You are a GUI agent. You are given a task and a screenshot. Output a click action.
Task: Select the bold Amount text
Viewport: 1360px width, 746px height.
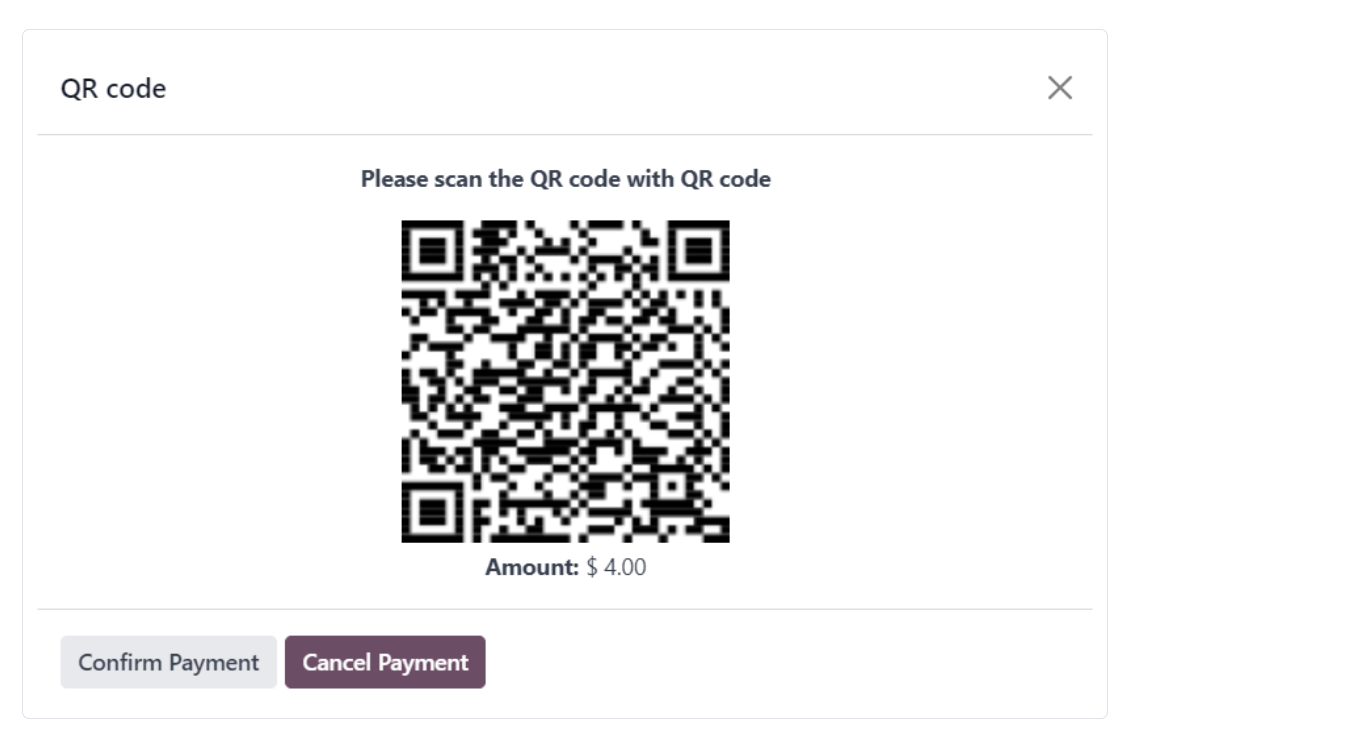click(x=529, y=565)
